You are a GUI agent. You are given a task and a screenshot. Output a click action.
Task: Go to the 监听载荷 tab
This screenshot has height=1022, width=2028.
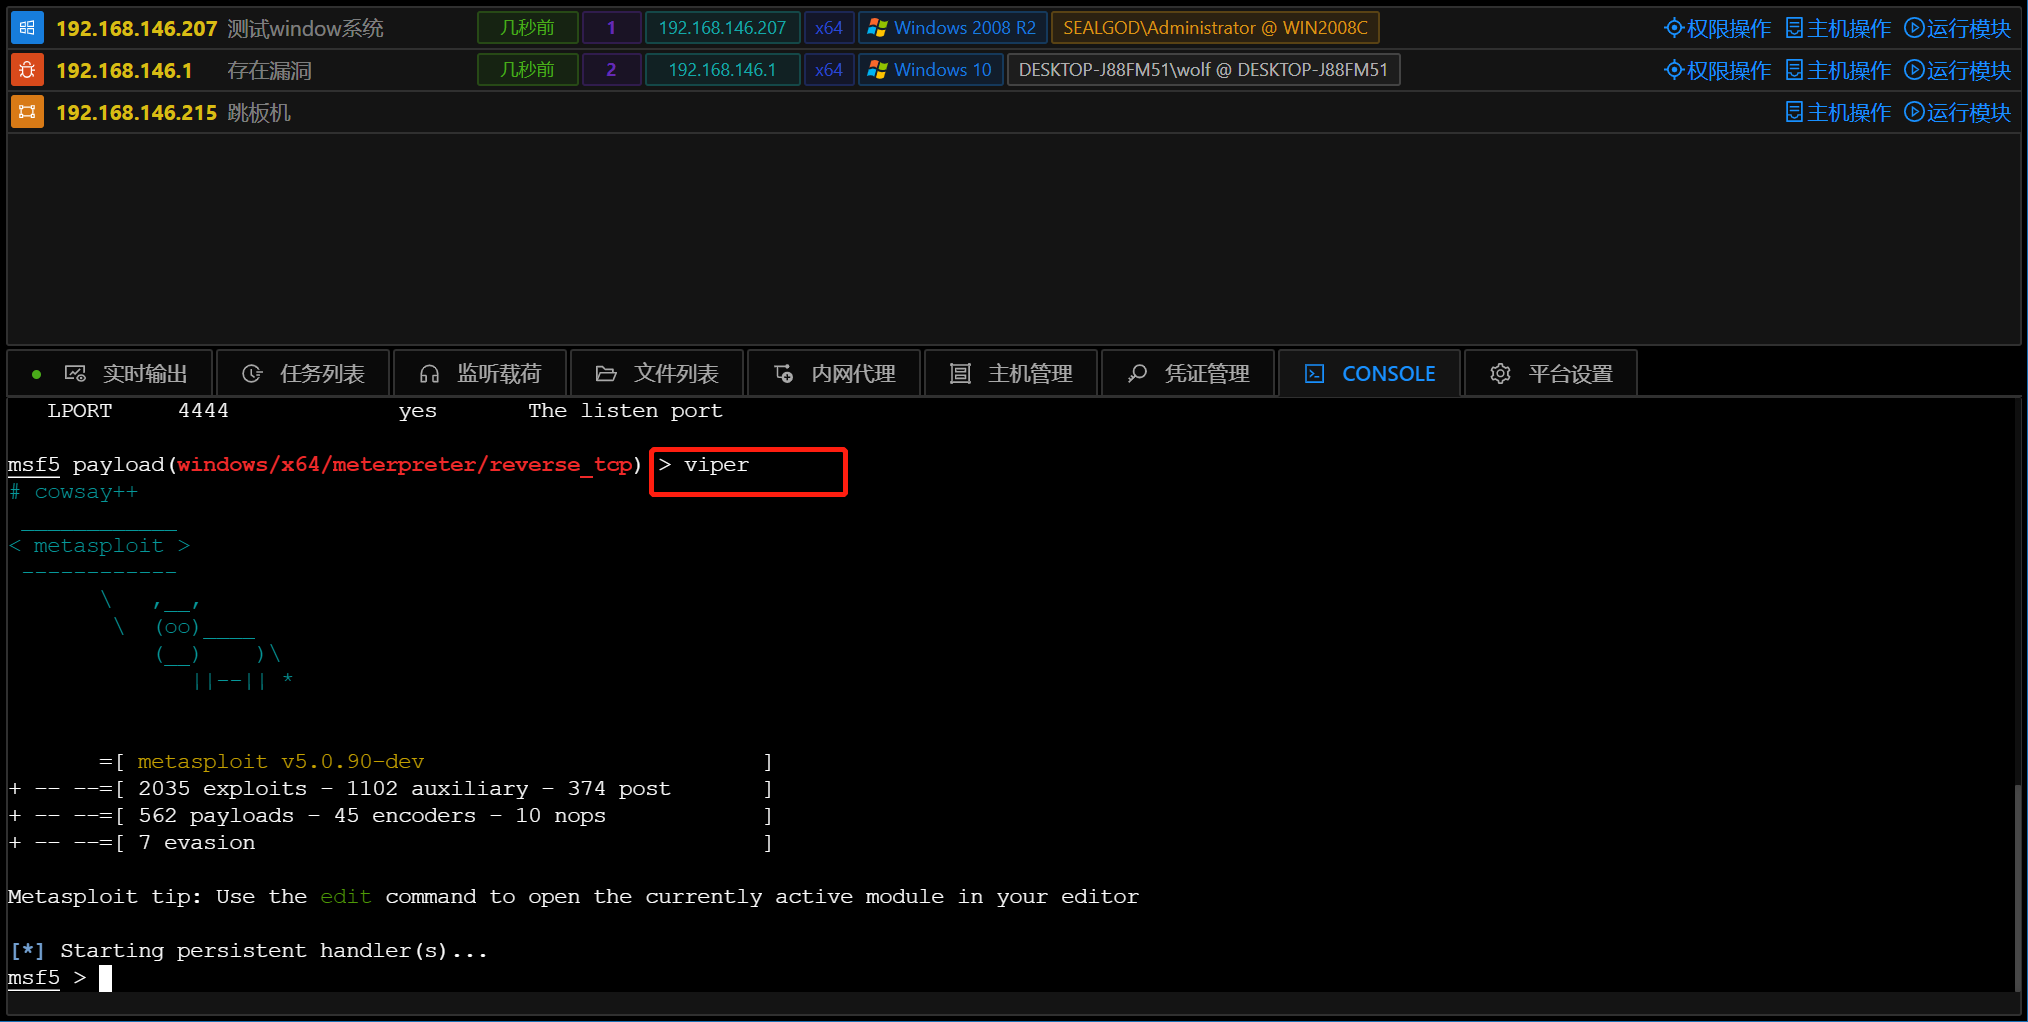point(480,373)
